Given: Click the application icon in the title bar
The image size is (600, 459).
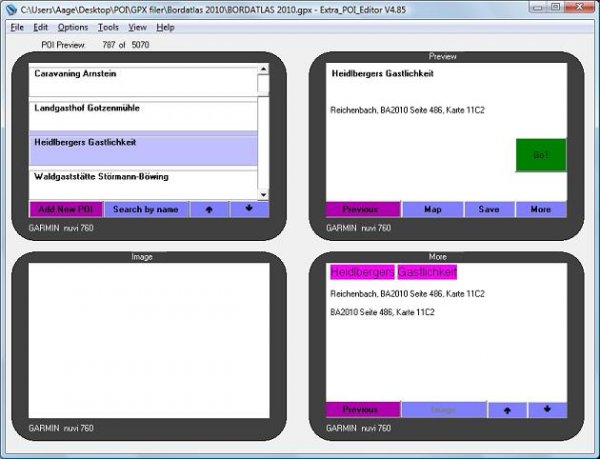Looking at the screenshot, I should pyautogui.click(x=10, y=8).
